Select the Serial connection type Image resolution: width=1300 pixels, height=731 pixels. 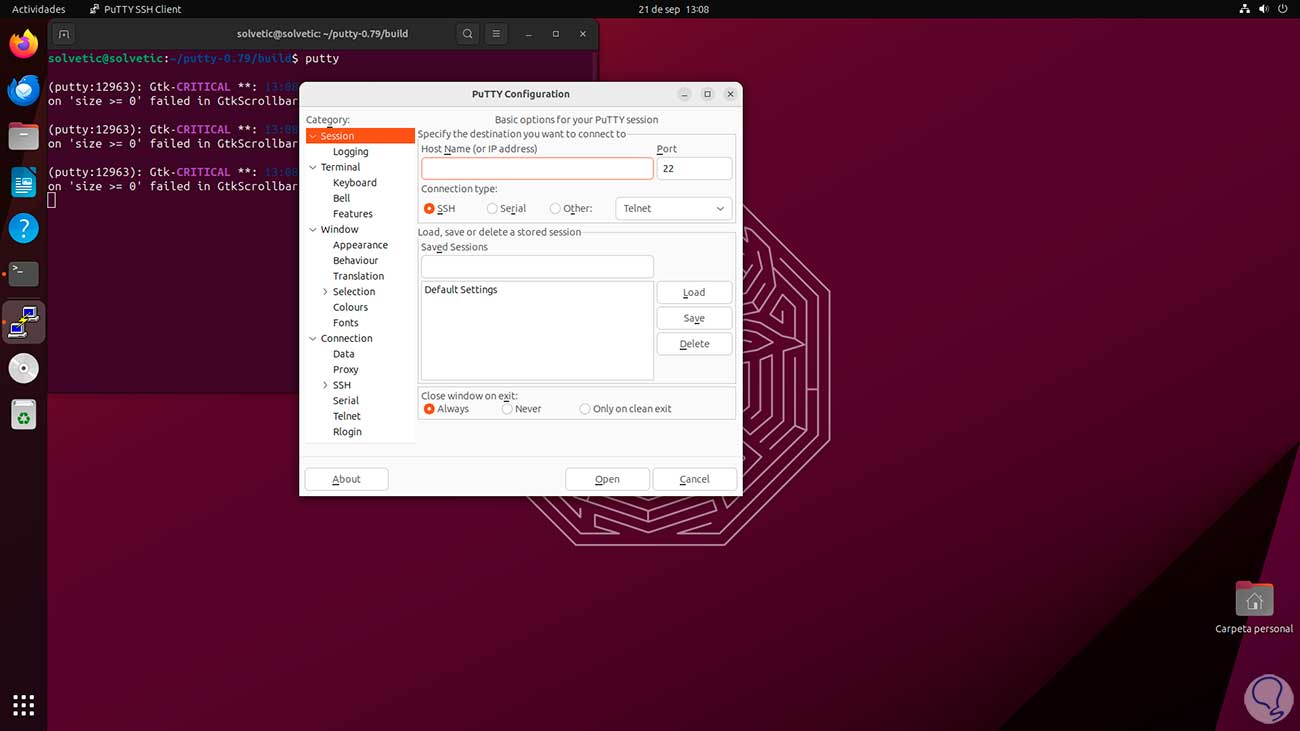point(490,208)
